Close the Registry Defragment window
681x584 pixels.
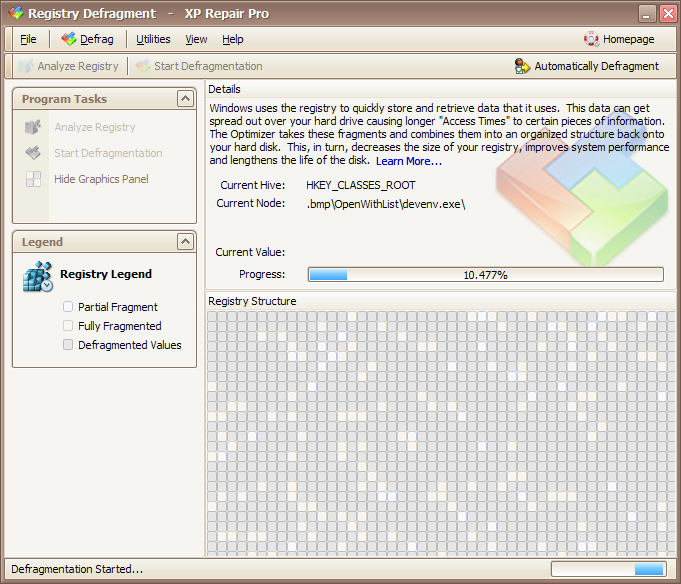click(668, 13)
